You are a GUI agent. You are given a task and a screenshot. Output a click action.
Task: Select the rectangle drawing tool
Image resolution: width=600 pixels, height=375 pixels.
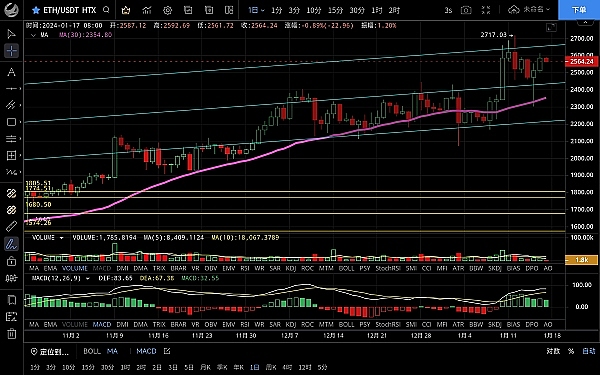pyautogui.click(x=11, y=122)
